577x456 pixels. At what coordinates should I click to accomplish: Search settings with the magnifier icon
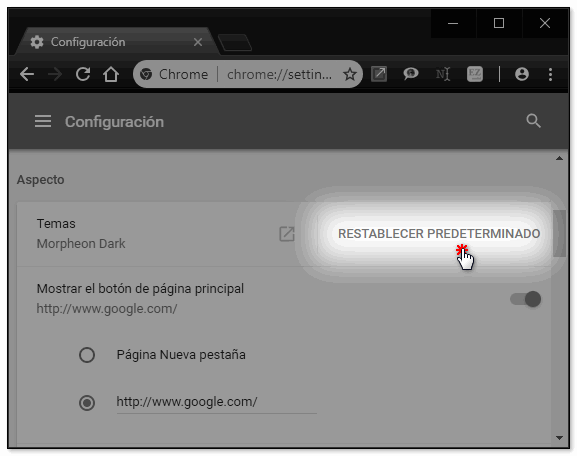(x=533, y=121)
